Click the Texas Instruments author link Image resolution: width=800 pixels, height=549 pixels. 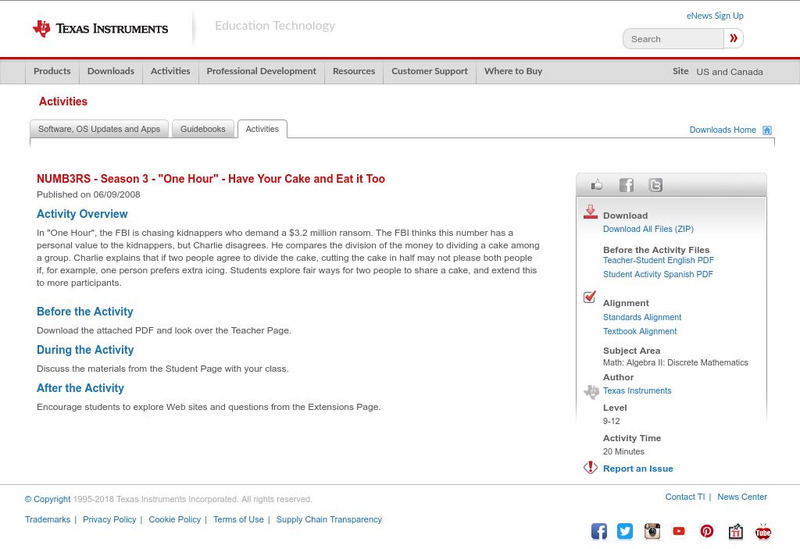pyautogui.click(x=637, y=391)
